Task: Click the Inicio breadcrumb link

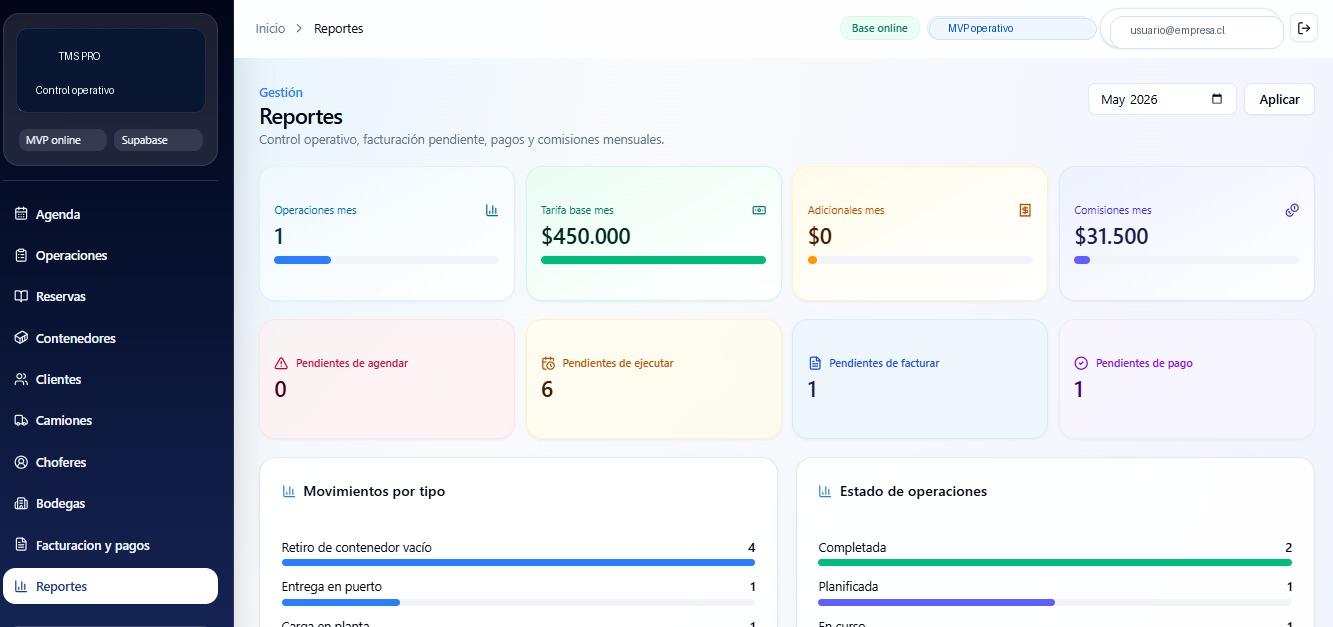Action: point(270,29)
